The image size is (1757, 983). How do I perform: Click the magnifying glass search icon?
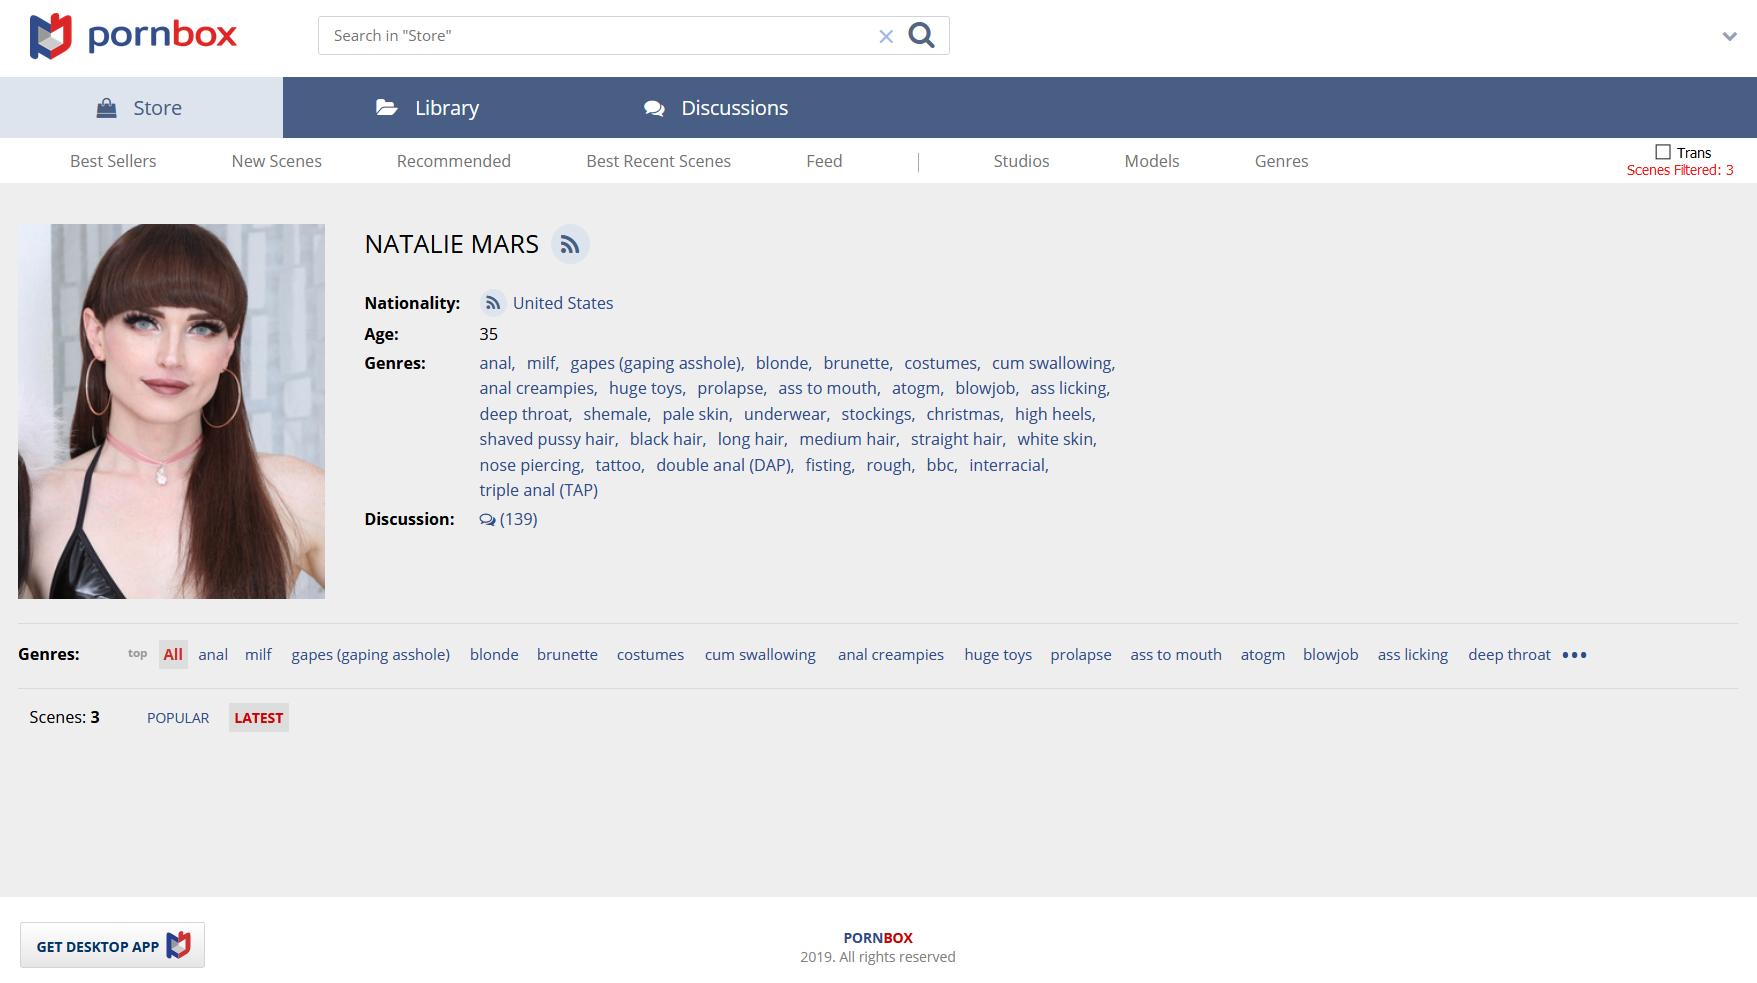click(921, 36)
